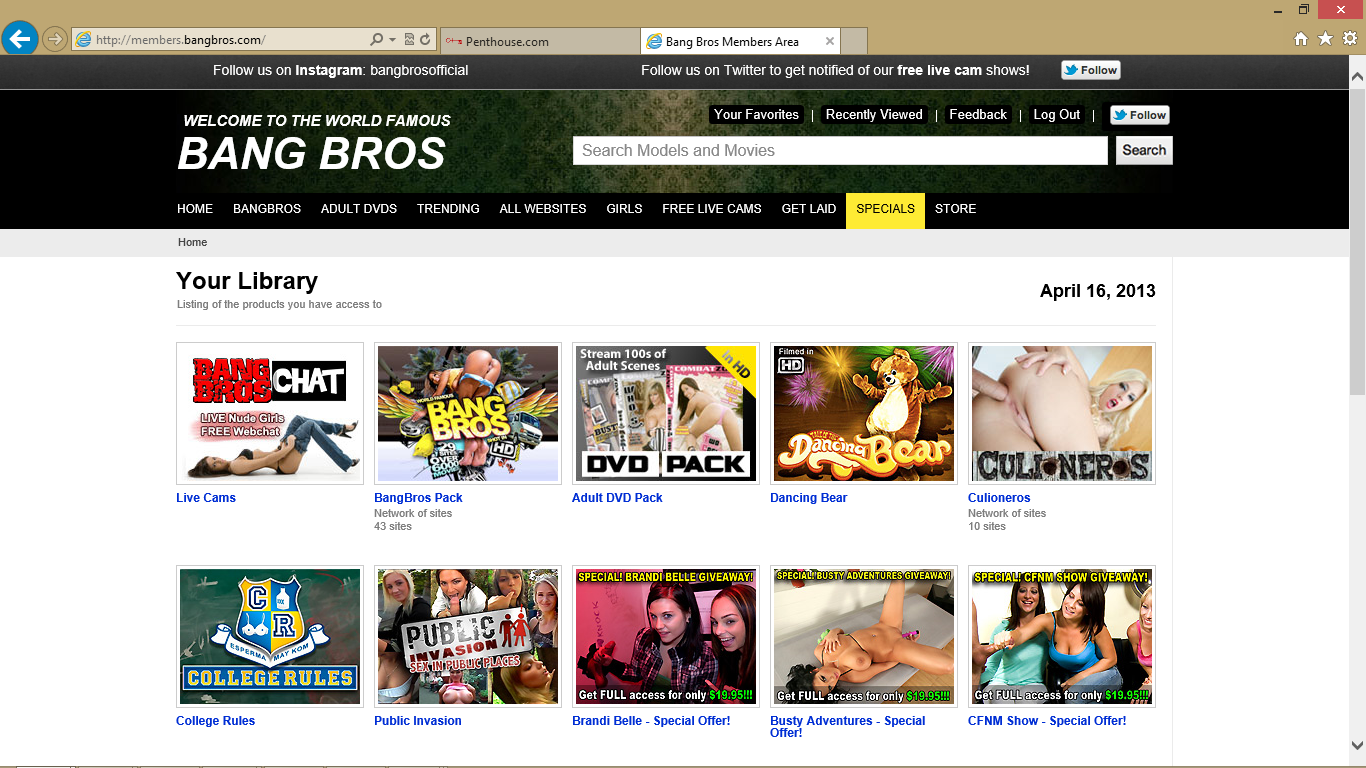Screen dimensions: 1366x768
Task: Click the page scrollbar down arrow
Action: (x=1357, y=745)
